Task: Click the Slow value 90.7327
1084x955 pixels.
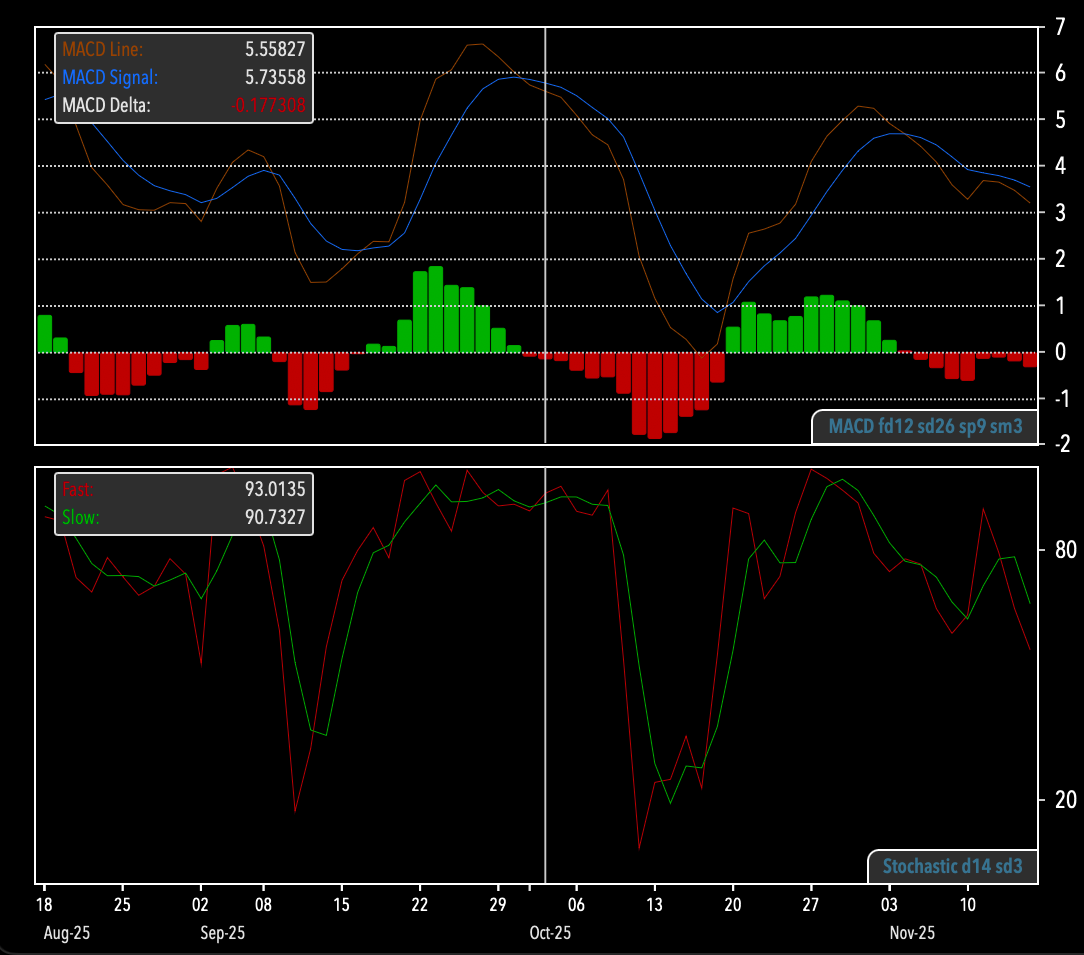Action: click(275, 517)
